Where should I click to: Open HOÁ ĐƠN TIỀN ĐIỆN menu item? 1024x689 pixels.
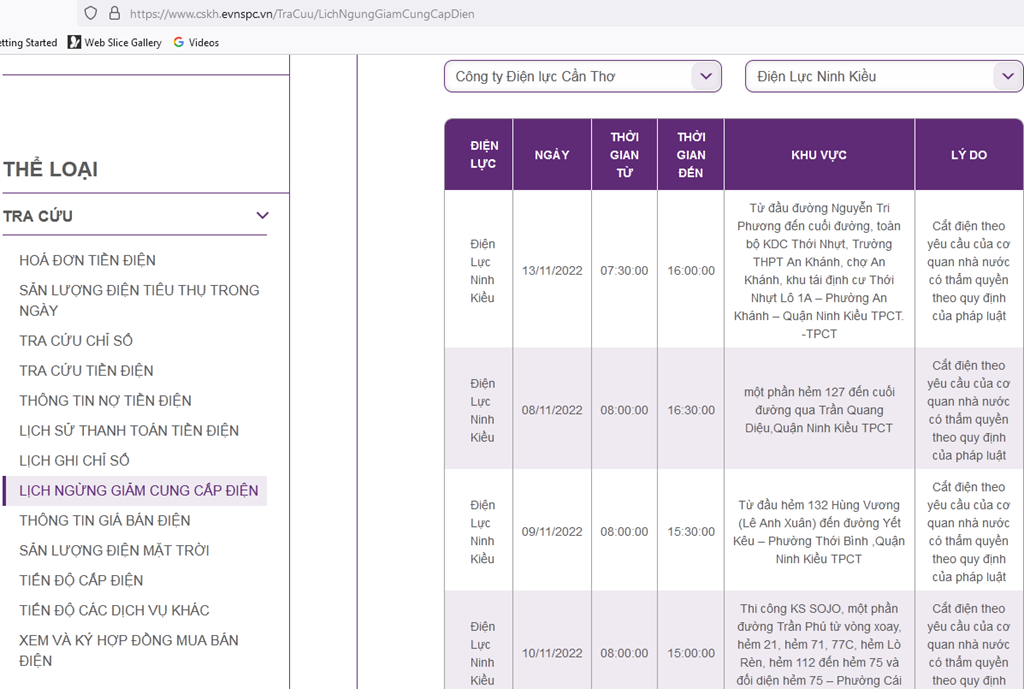(x=87, y=260)
